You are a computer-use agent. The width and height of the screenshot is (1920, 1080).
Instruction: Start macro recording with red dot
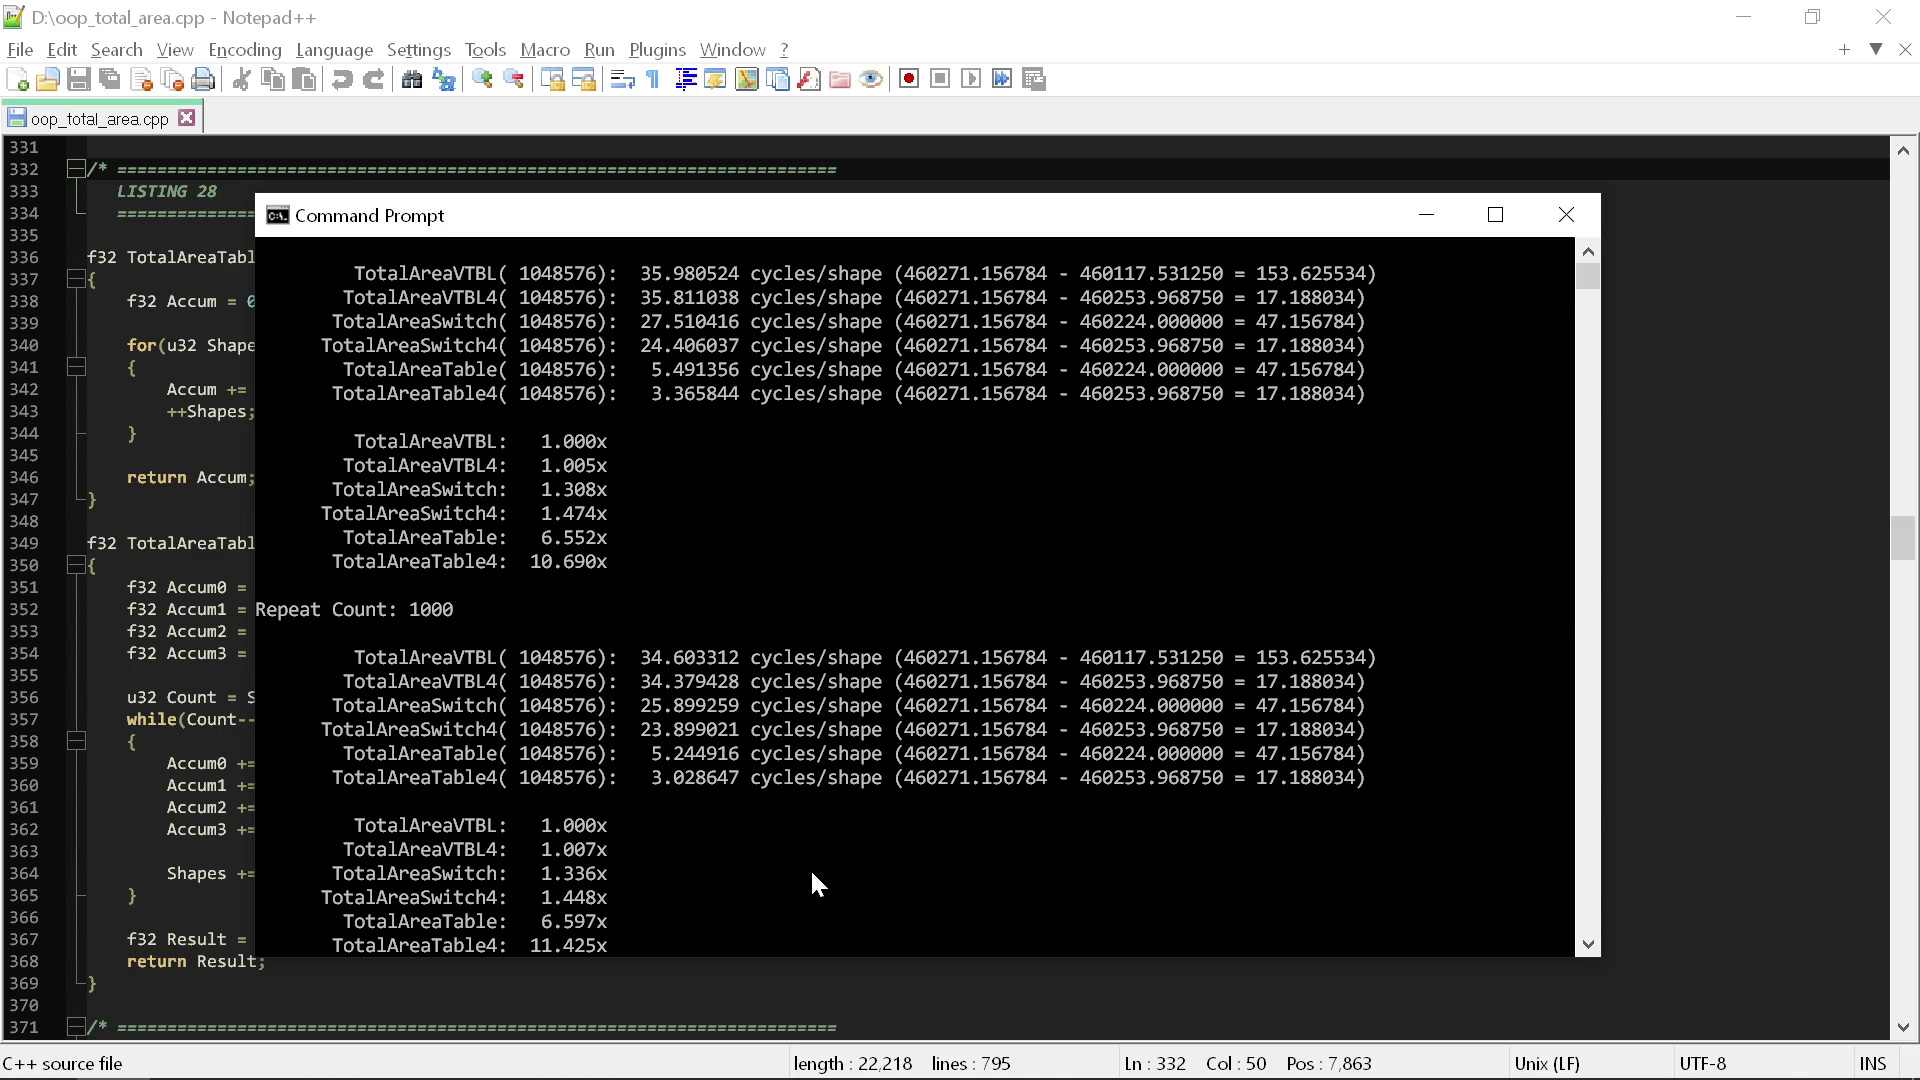(x=908, y=79)
